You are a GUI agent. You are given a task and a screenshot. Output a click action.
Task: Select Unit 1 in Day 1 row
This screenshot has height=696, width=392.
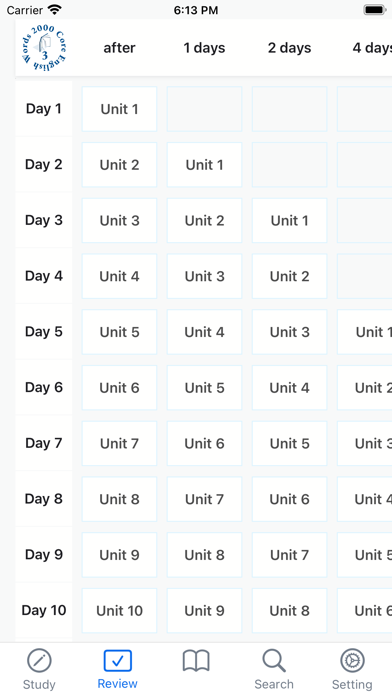tap(119, 109)
